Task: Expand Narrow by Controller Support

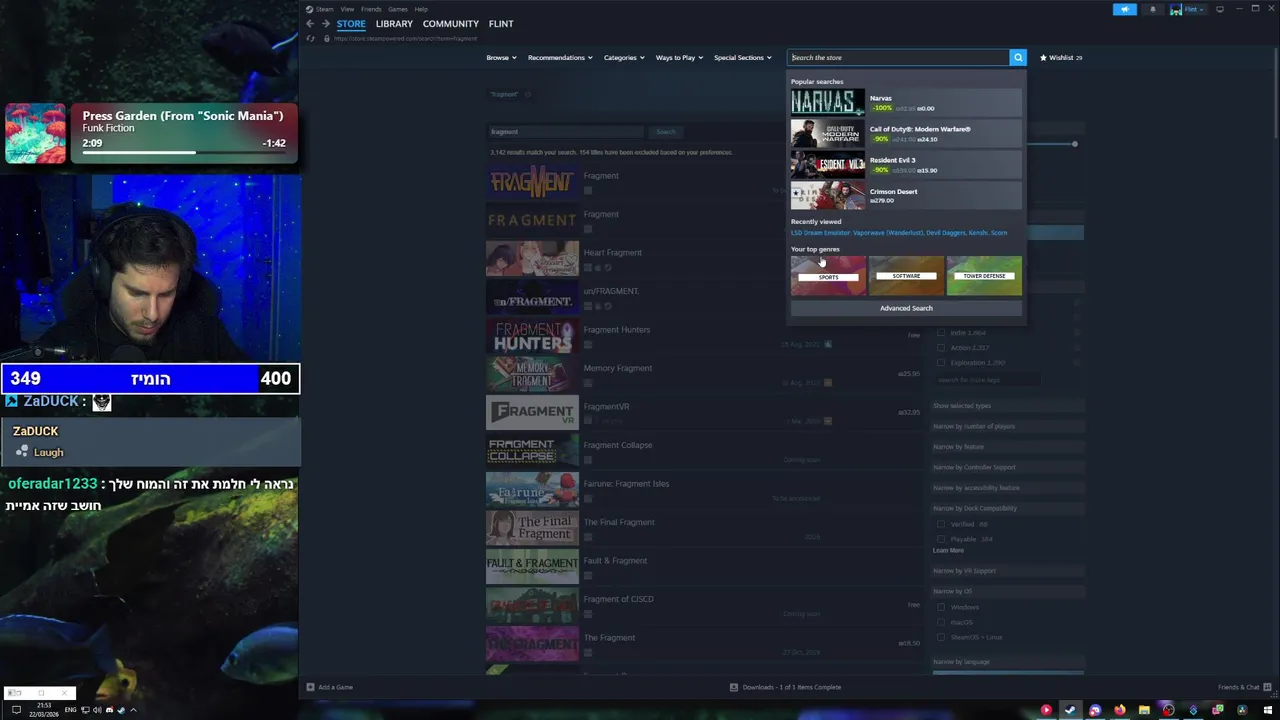Action: (1008, 467)
